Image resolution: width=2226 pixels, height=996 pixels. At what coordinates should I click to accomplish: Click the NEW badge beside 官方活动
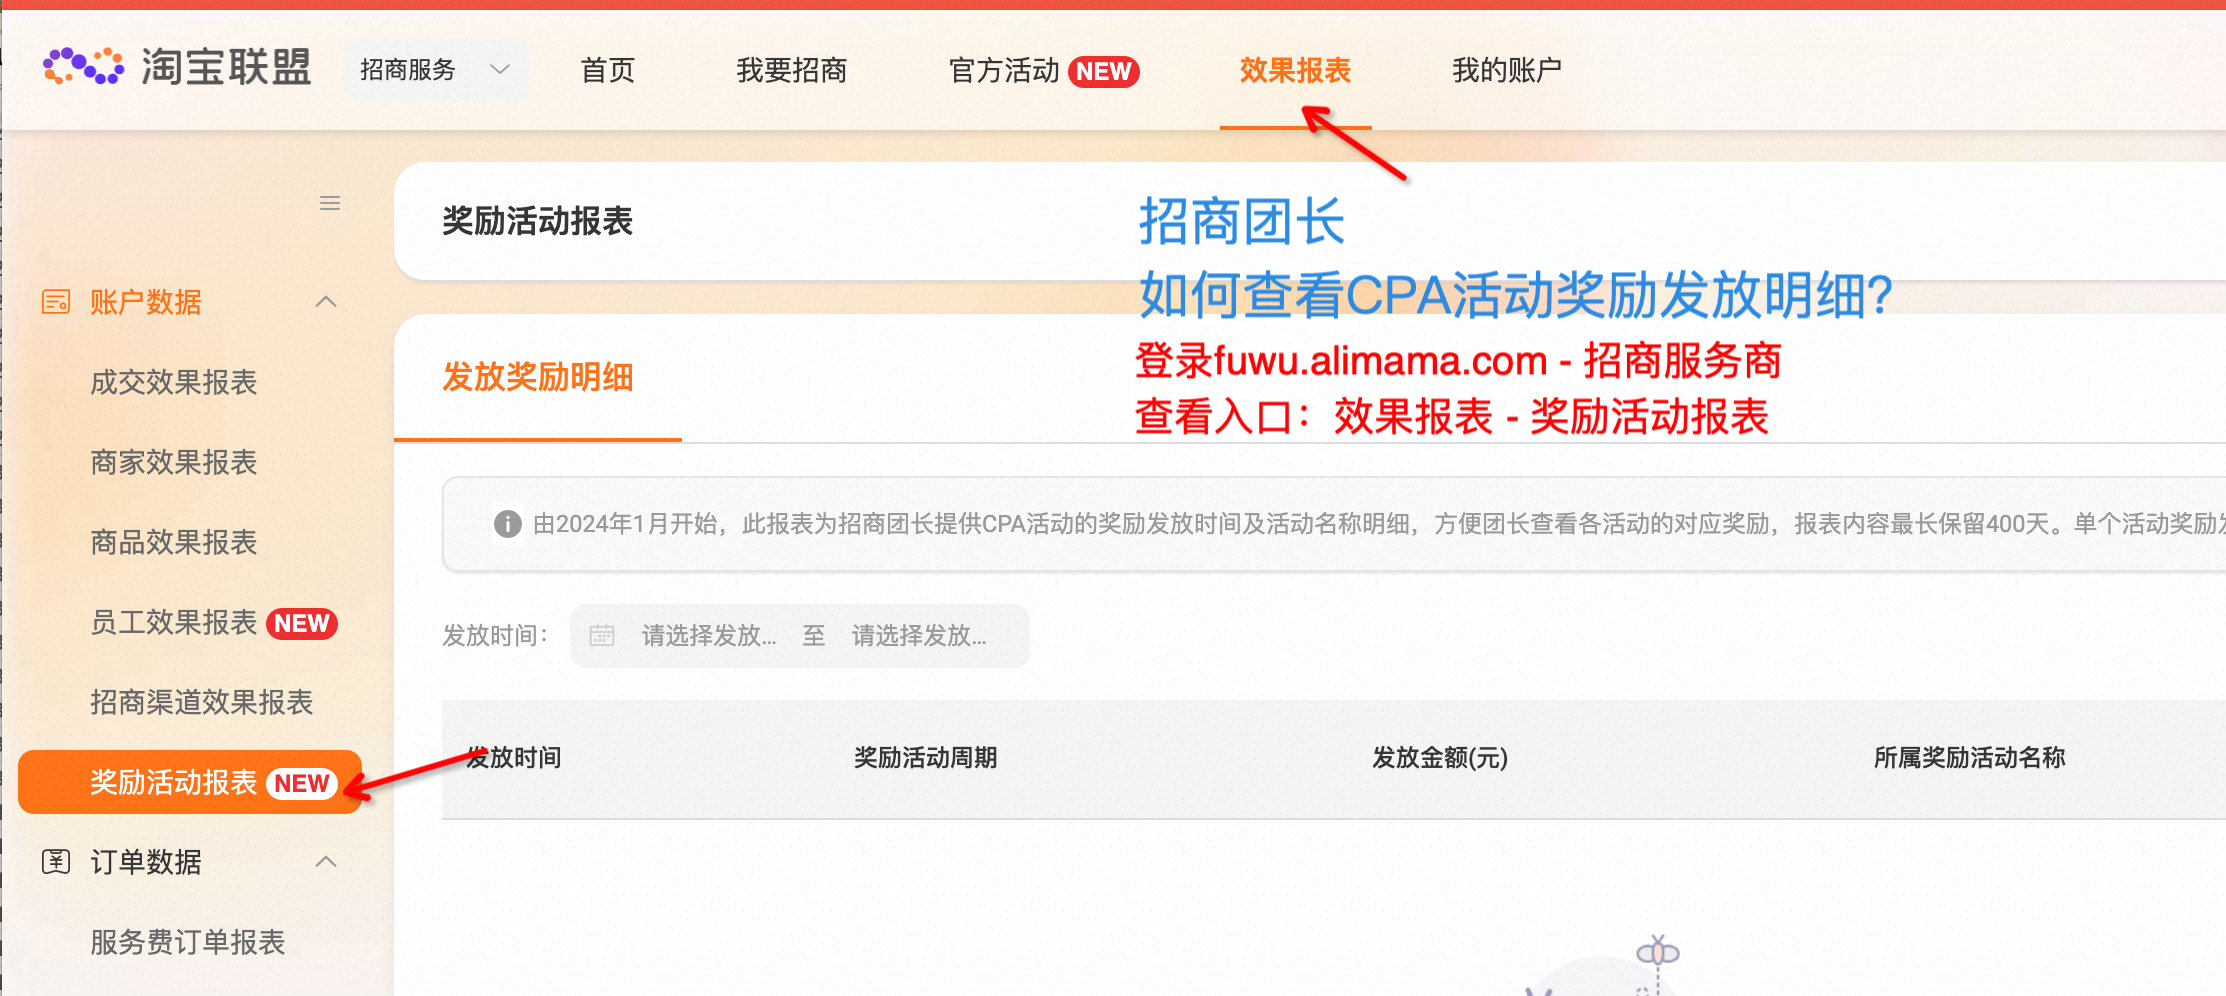point(1104,72)
